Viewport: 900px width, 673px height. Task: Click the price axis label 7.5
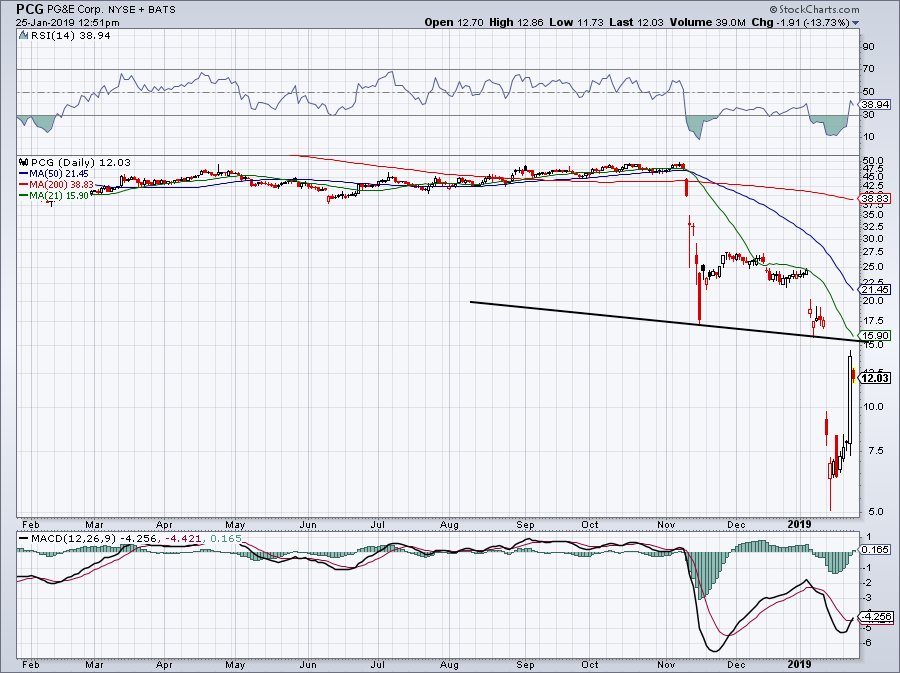pos(875,451)
